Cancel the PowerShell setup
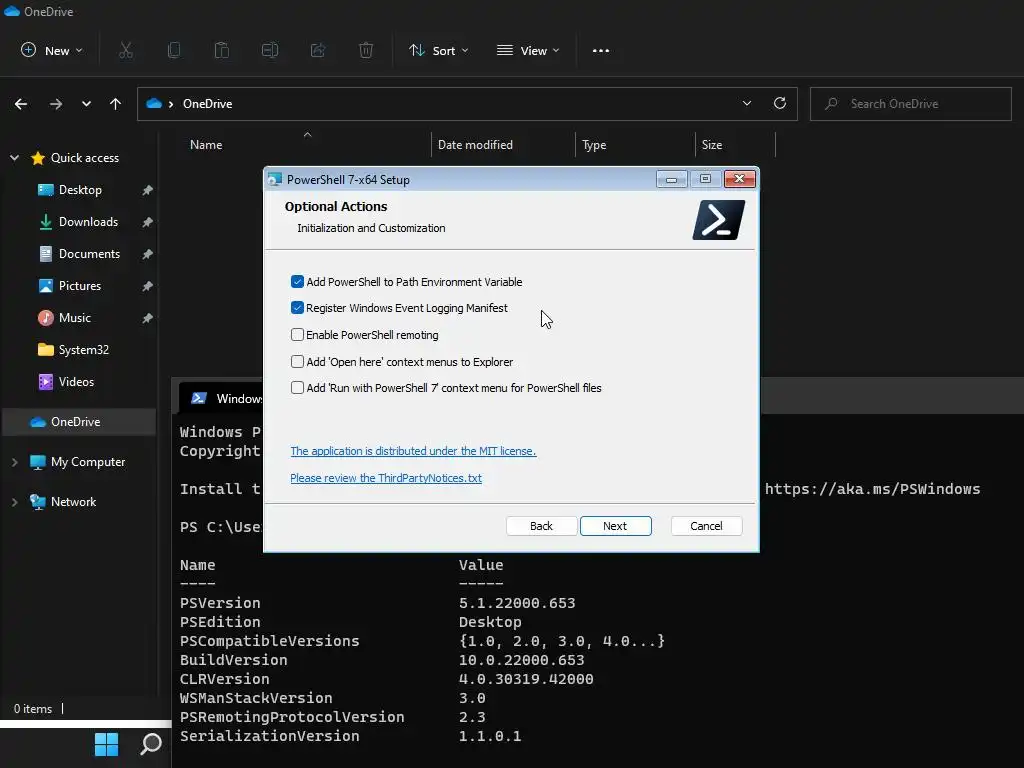The image size is (1024, 768). tap(706, 526)
